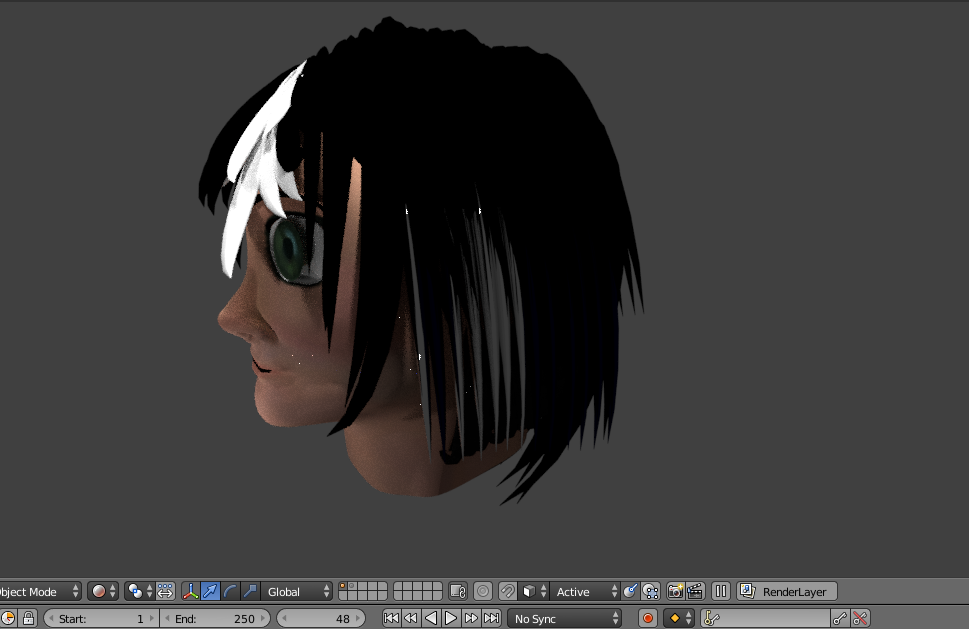Toggle manipulate center points option
This screenshot has width=969, height=629.
click(x=165, y=591)
